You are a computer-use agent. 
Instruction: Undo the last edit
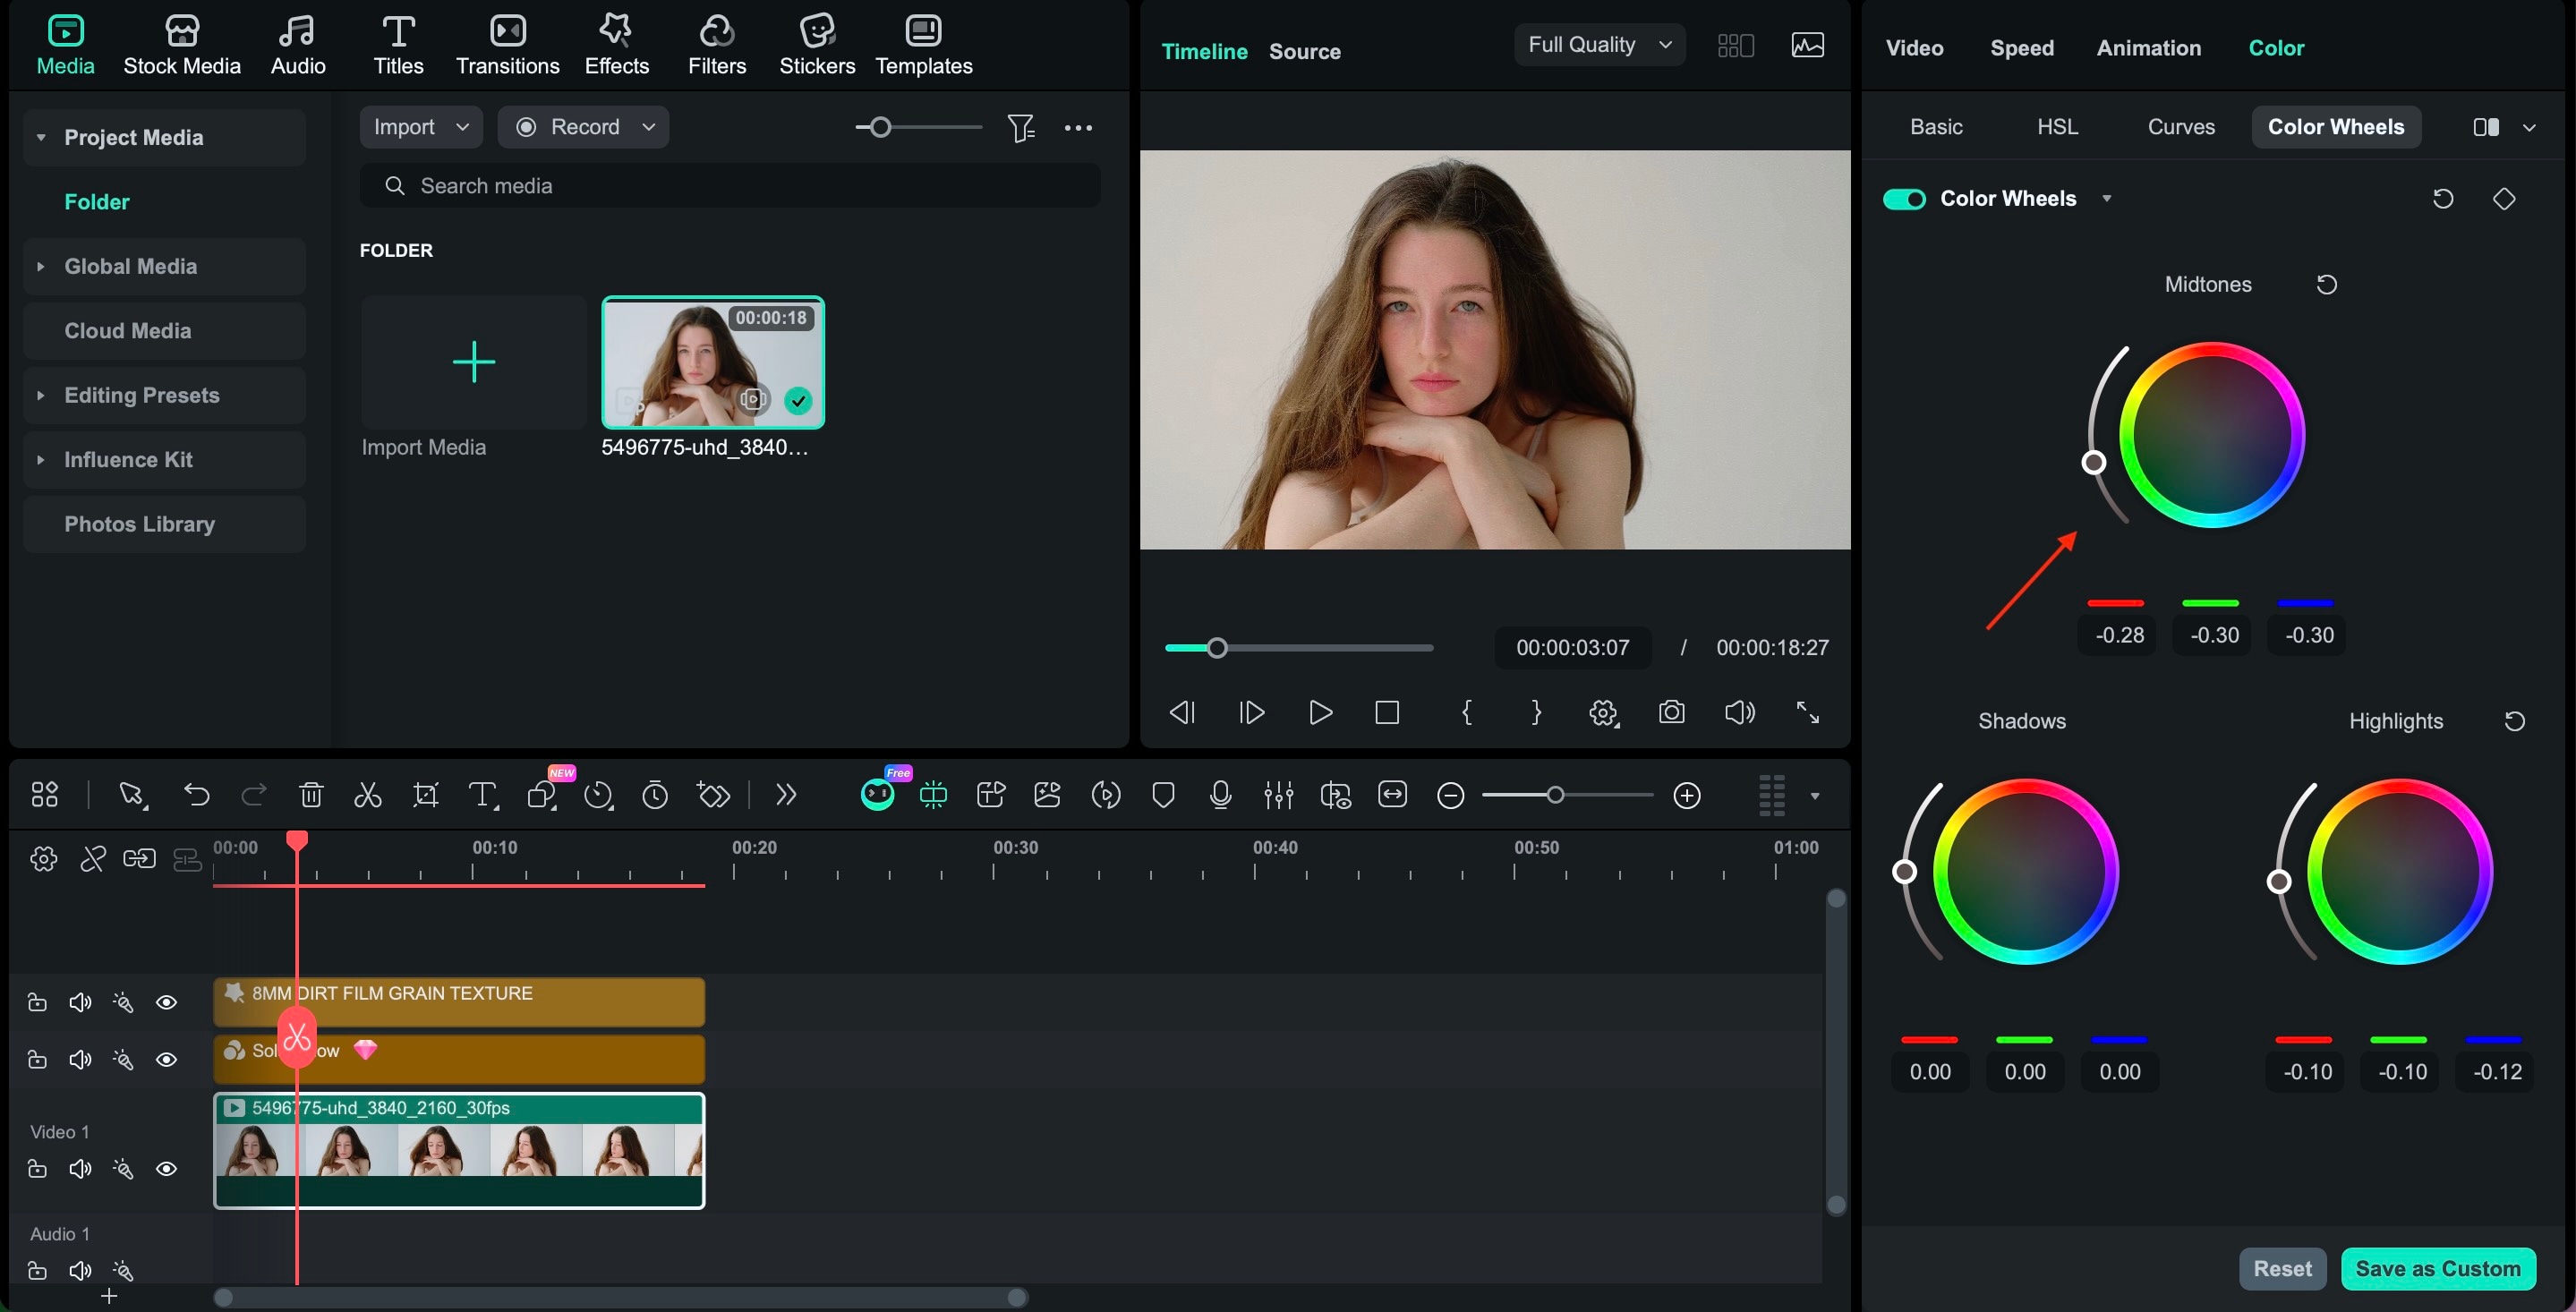197,795
